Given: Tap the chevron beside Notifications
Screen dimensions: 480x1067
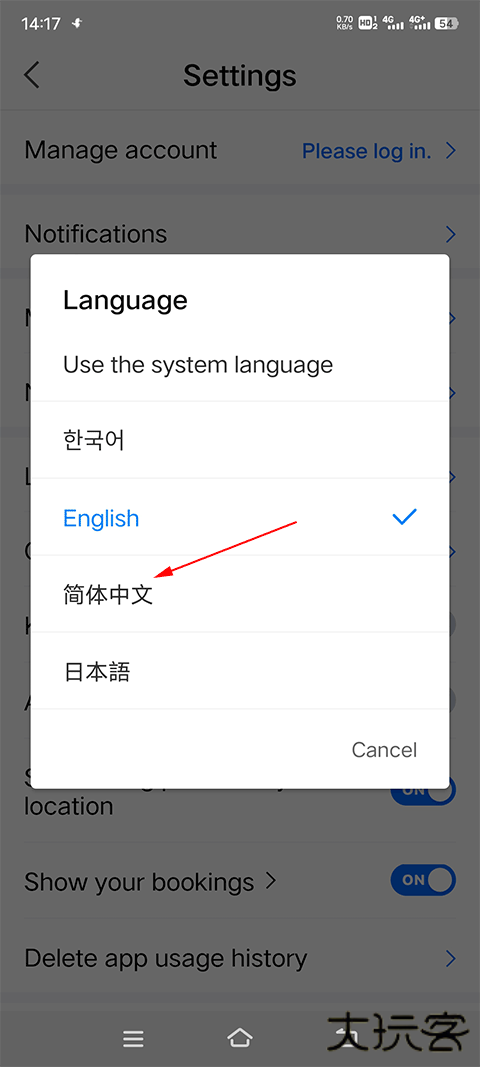Looking at the screenshot, I should pos(450,234).
